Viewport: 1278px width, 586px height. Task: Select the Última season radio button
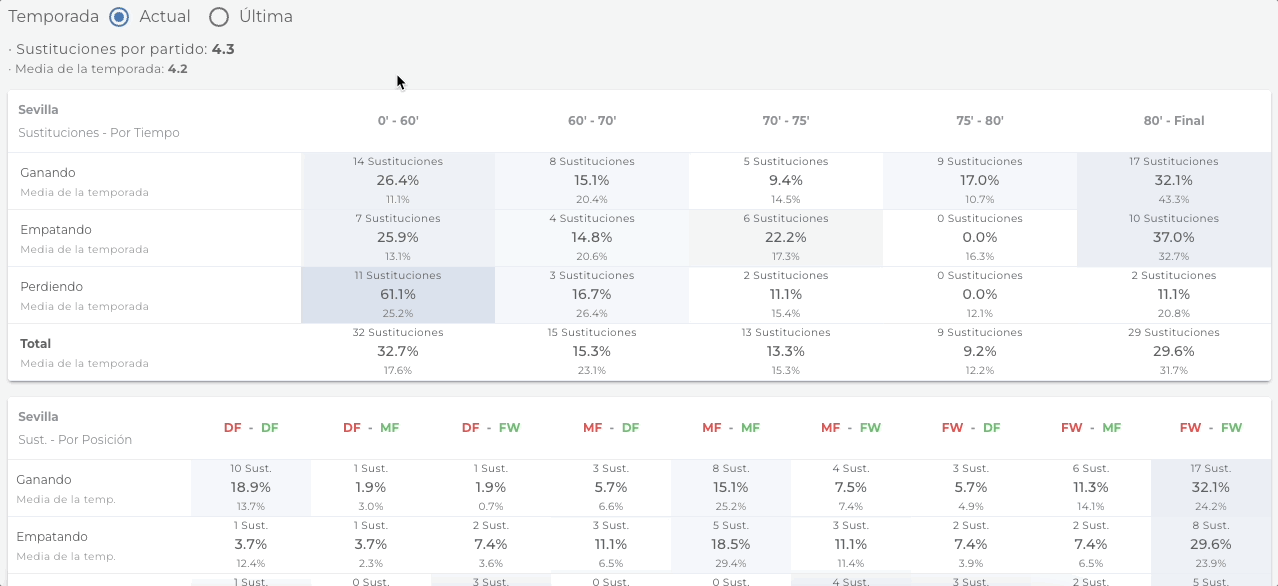coord(219,17)
